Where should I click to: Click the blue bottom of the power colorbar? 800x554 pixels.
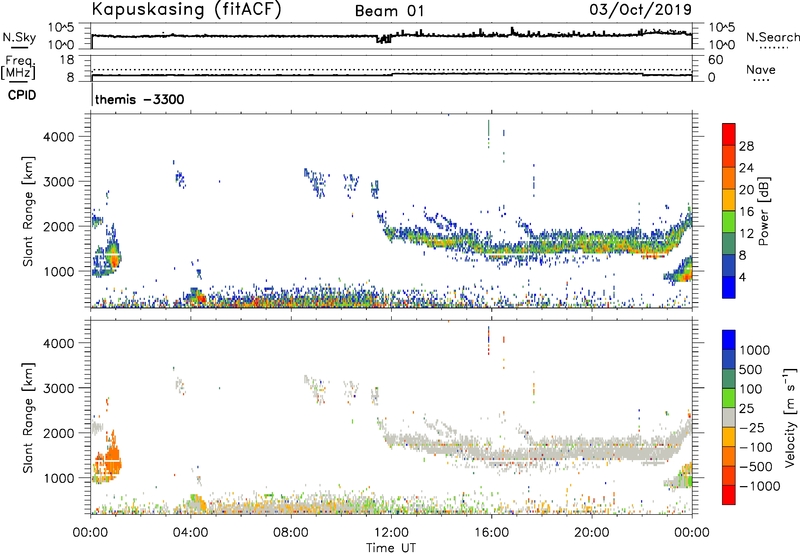point(729,287)
